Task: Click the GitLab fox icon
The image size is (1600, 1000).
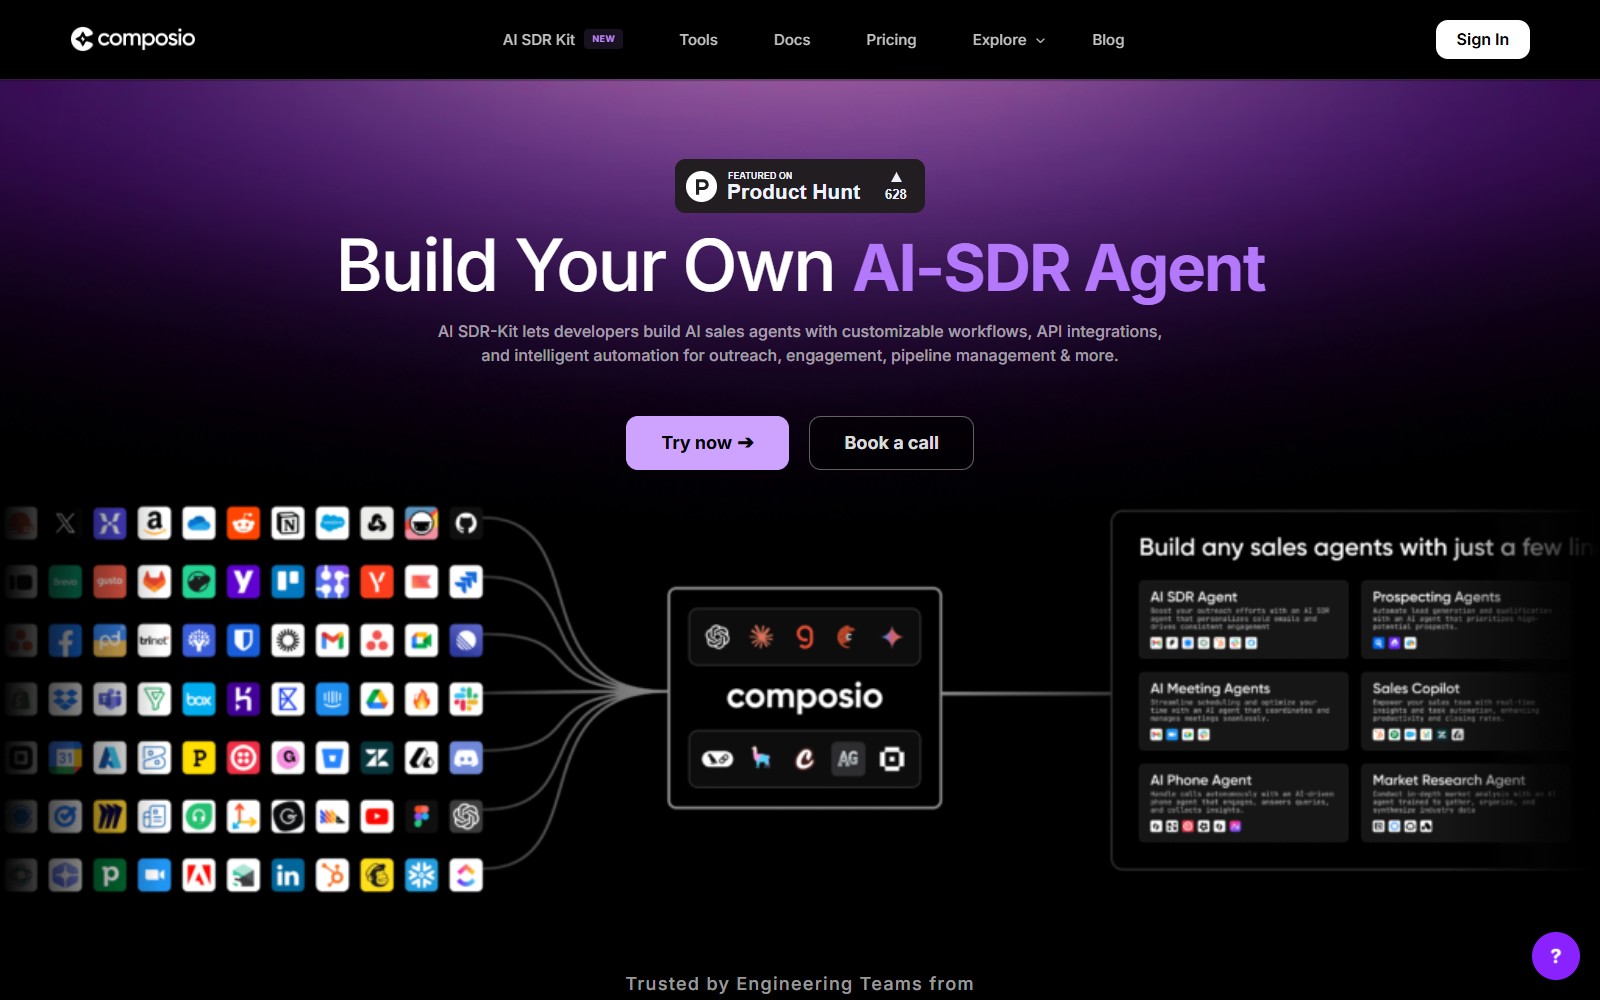Action: (154, 582)
